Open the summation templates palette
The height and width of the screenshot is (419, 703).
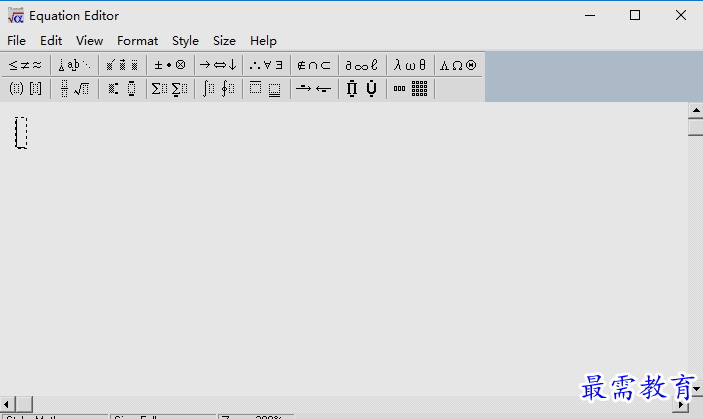(170, 89)
